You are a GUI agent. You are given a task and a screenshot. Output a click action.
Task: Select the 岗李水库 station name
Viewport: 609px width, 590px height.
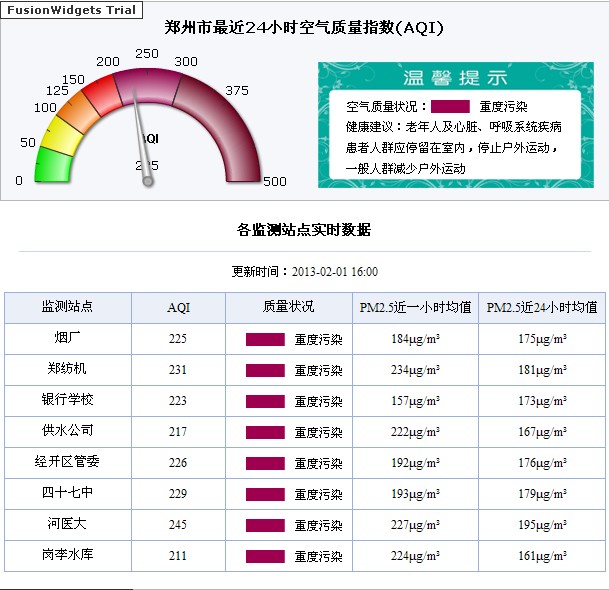coord(67,554)
